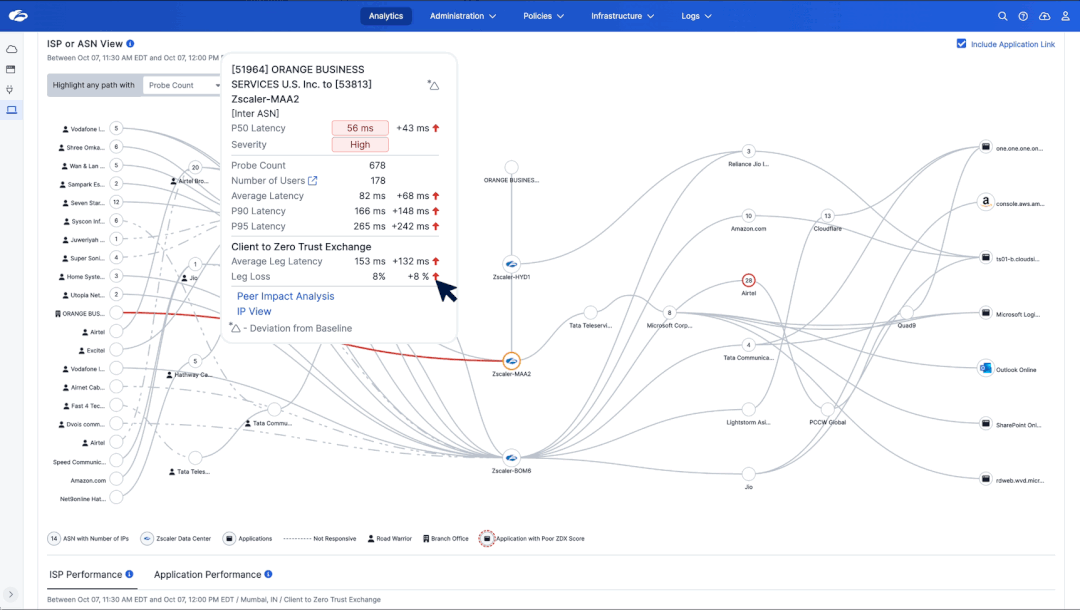
Task: Click the cloud upload icon in header
Action: pos(1044,16)
